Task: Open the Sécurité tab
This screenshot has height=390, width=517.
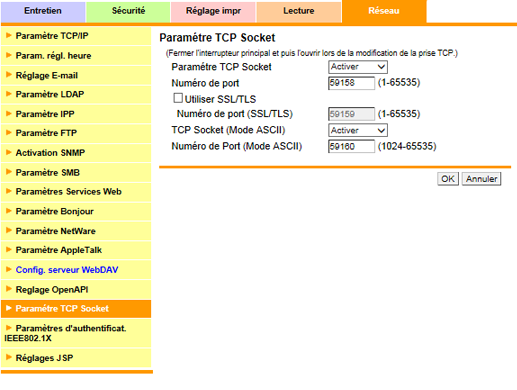Action: (x=128, y=11)
